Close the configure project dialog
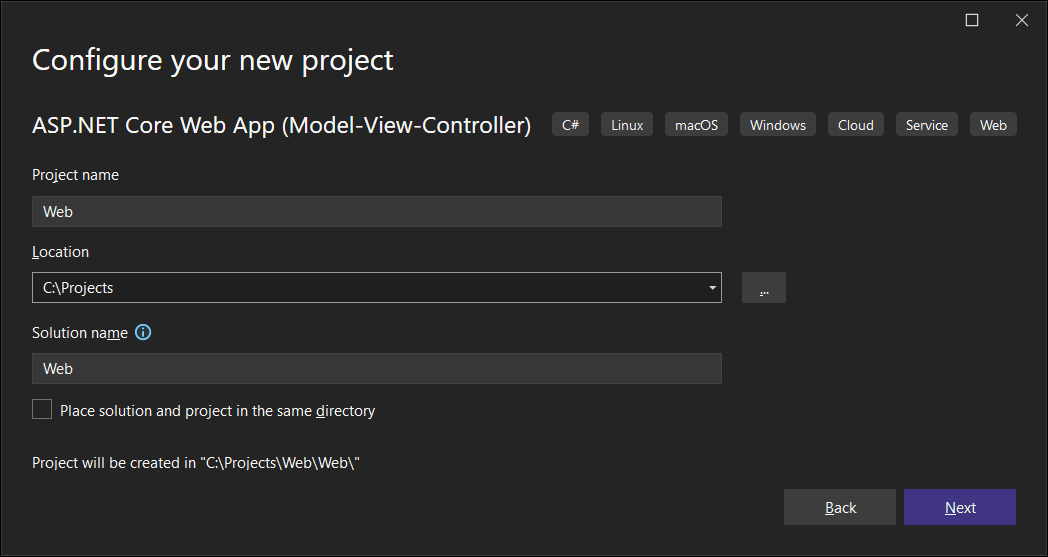This screenshot has width=1048, height=557. (1021, 20)
